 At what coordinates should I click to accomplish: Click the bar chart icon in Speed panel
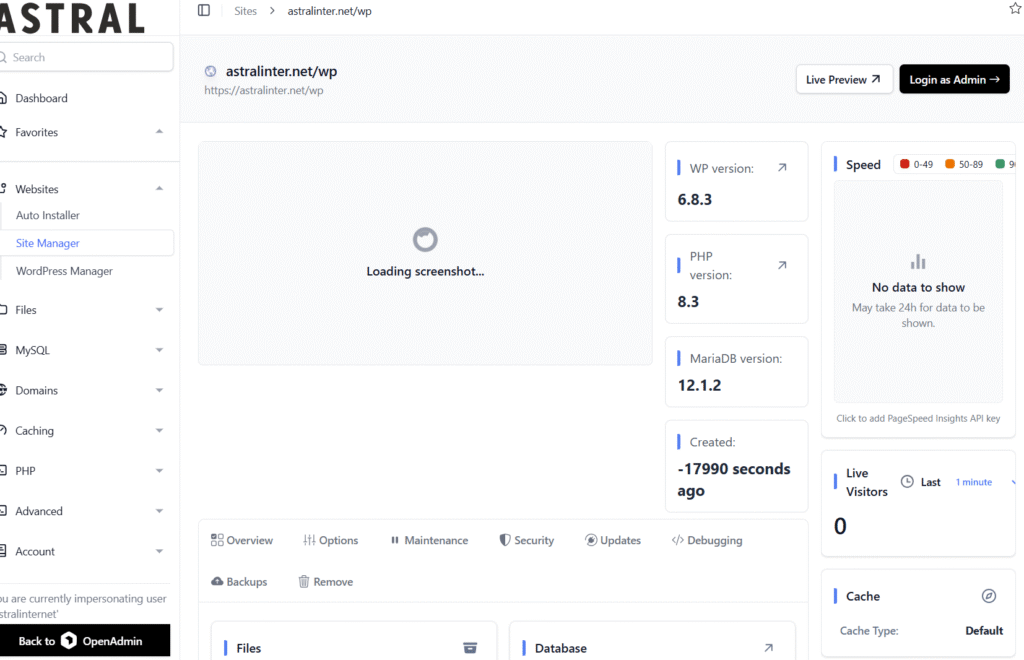pos(918,262)
